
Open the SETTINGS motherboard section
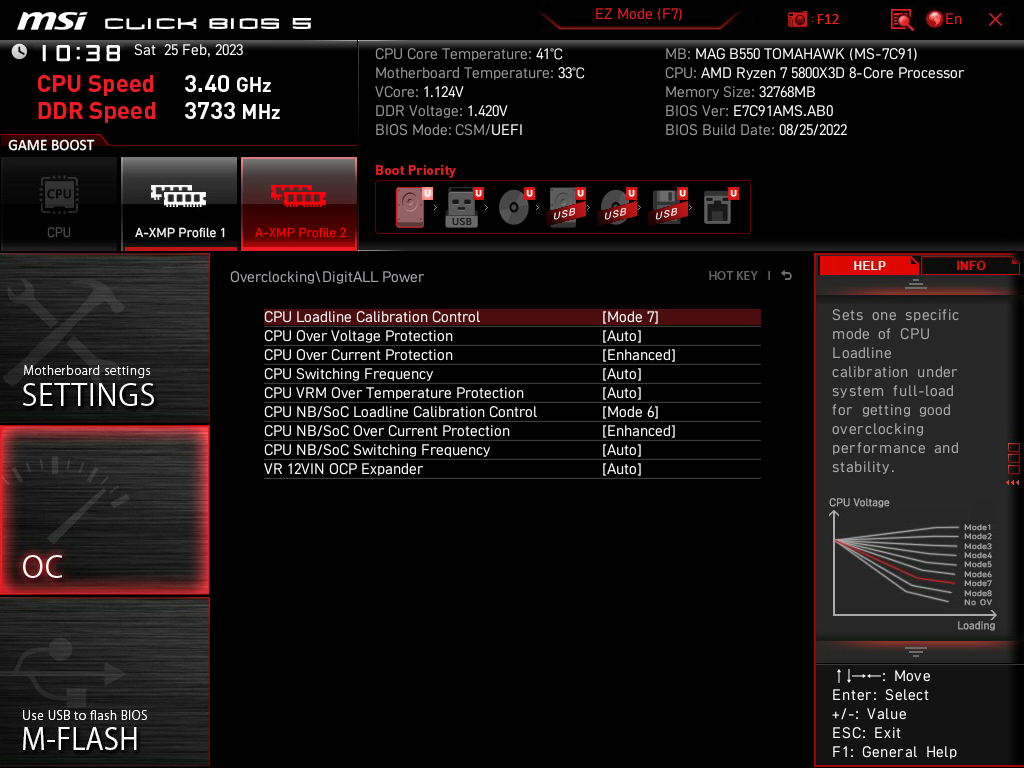104,338
